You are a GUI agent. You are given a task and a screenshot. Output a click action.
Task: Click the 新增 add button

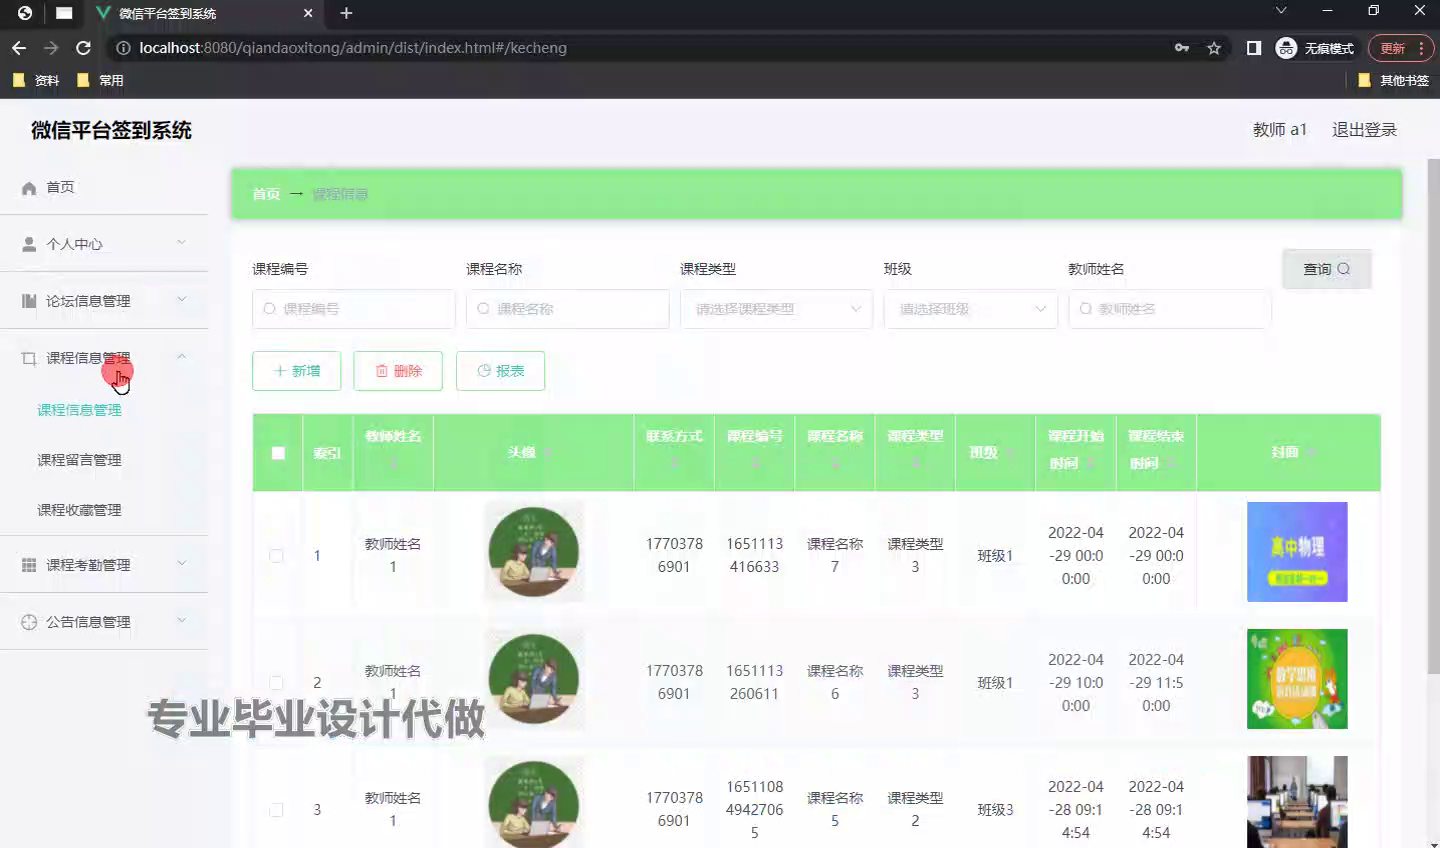pos(297,371)
